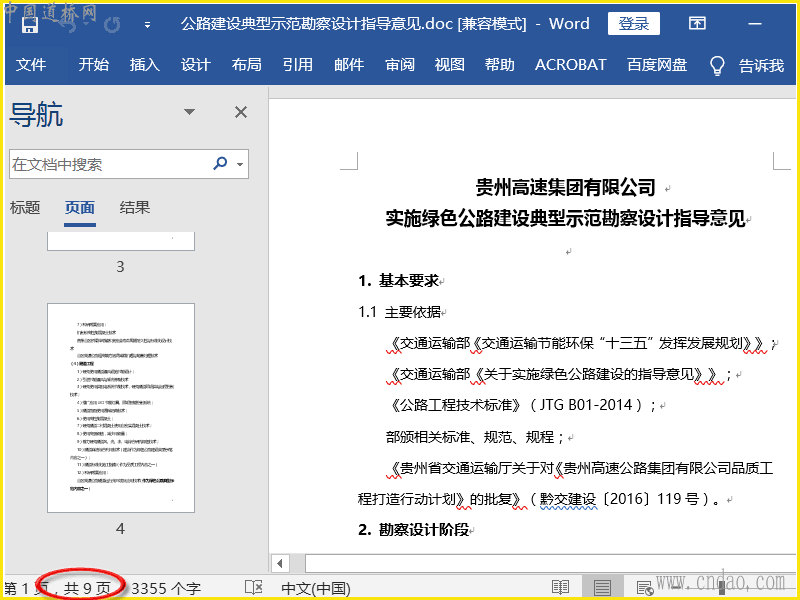Image resolution: width=800 pixels, height=600 pixels.
Task: Select the page 4 thumbnail
Action: [120, 409]
